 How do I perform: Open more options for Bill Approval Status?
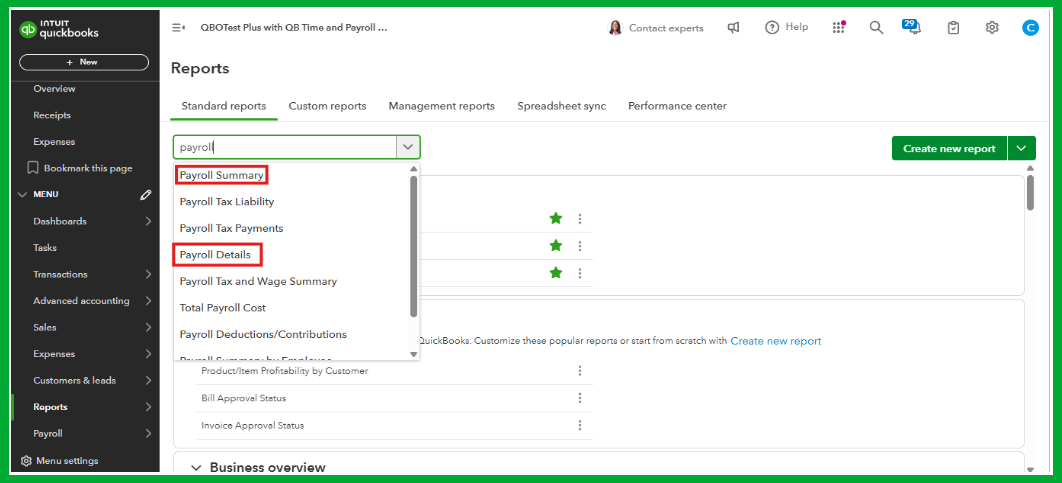[580, 398]
